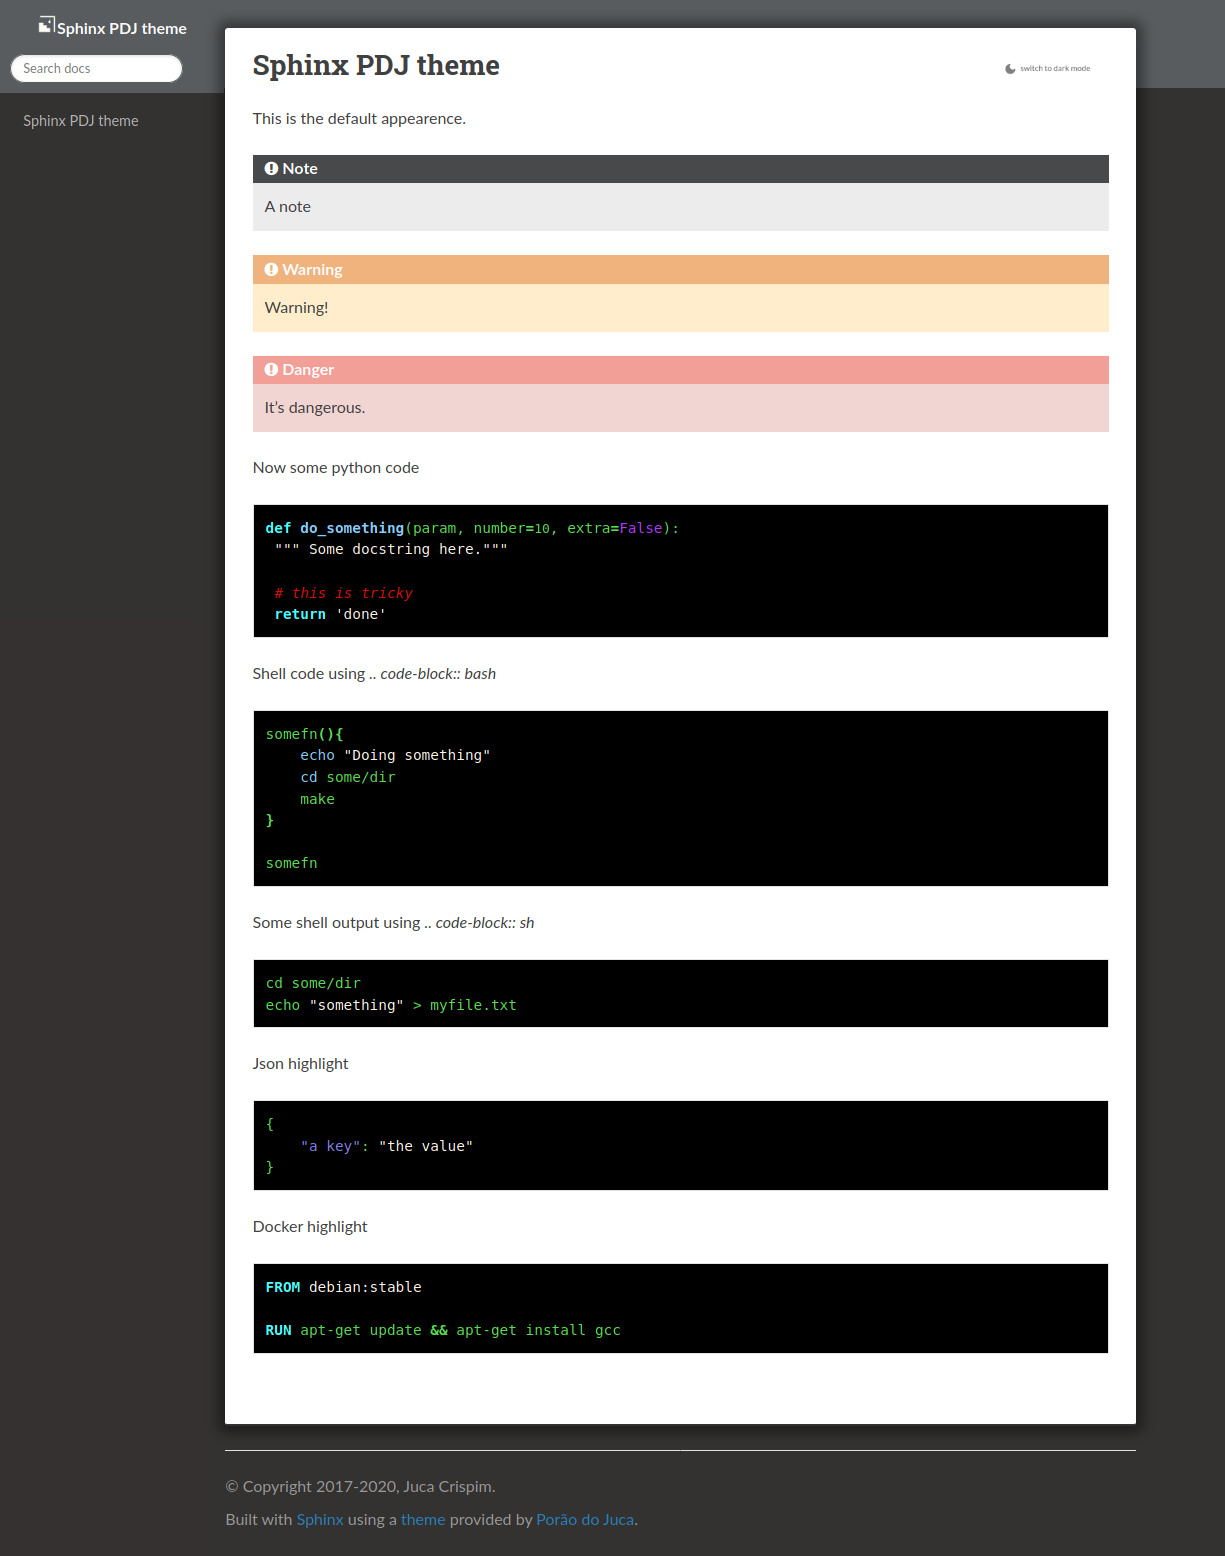Click the JSON highlight code block
This screenshot has width=1225, height=1556.
680,1145
